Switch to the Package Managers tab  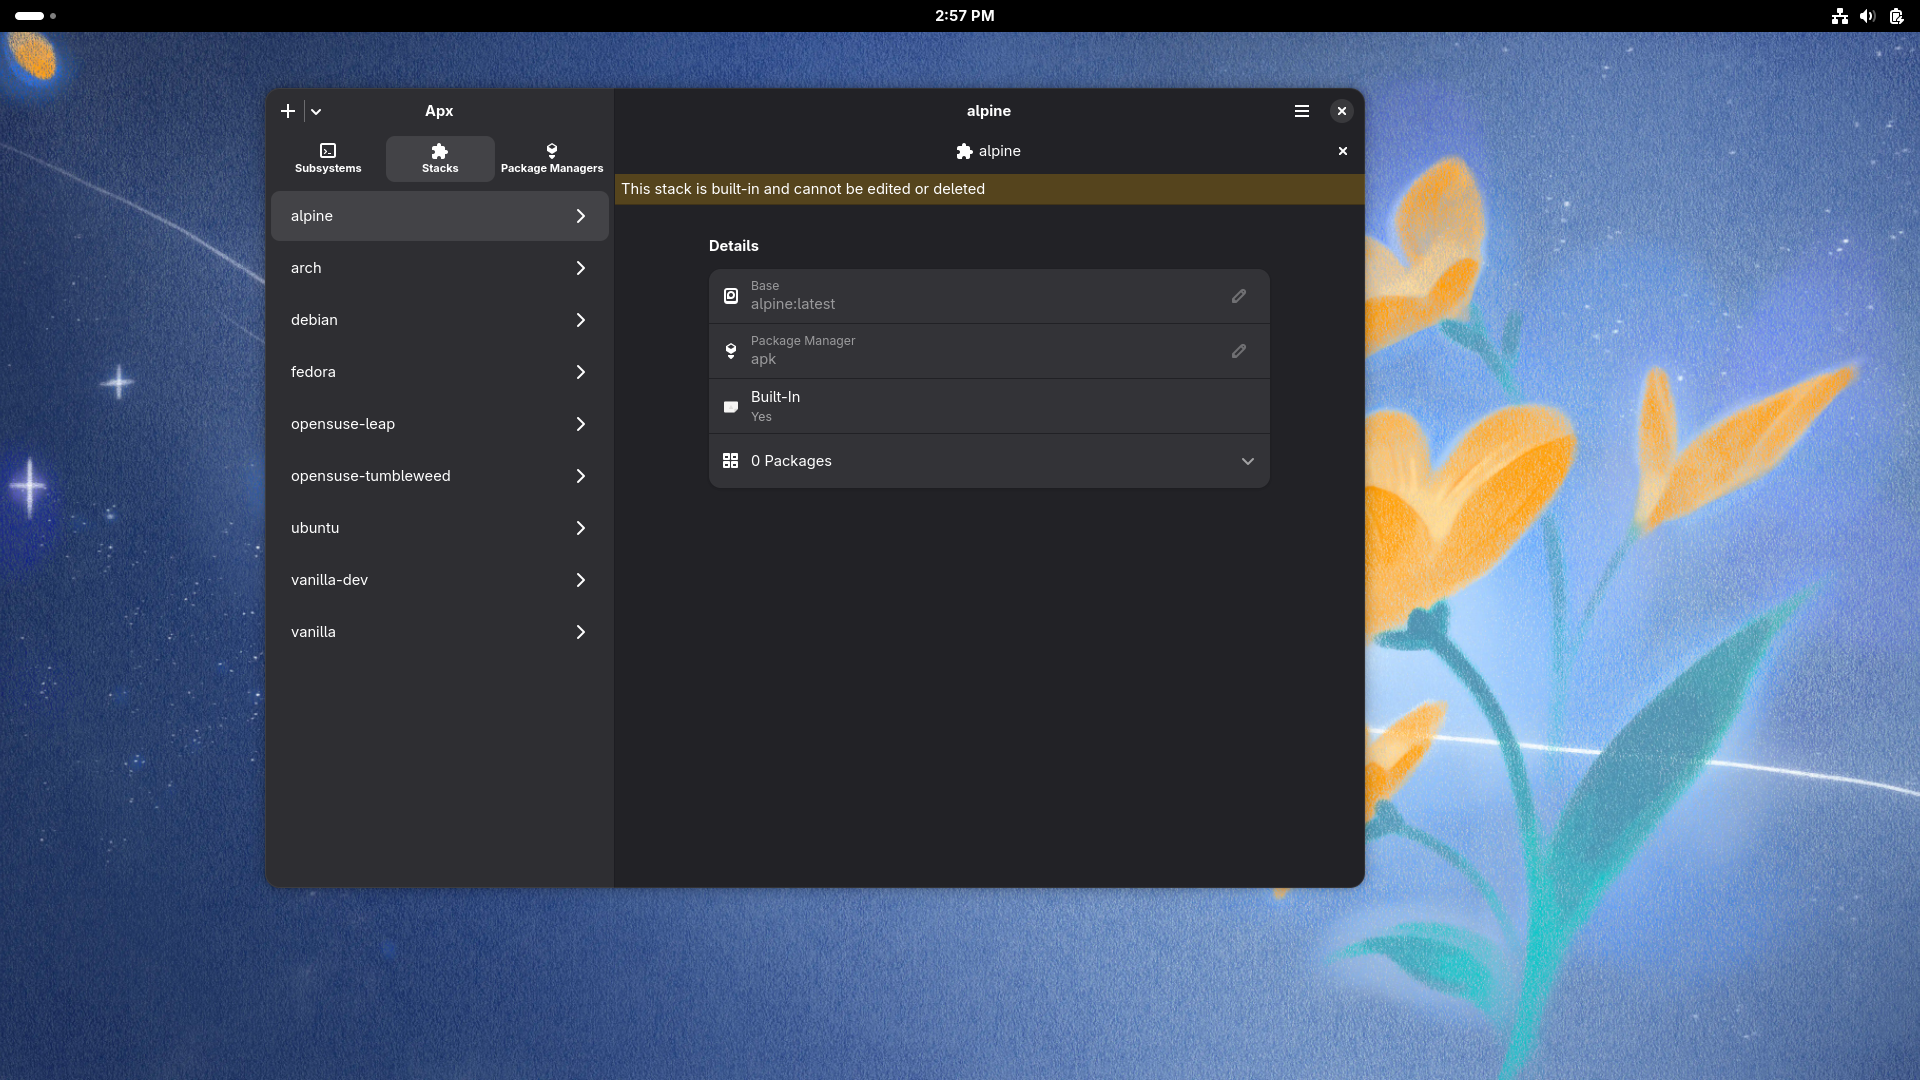[552, 158]
